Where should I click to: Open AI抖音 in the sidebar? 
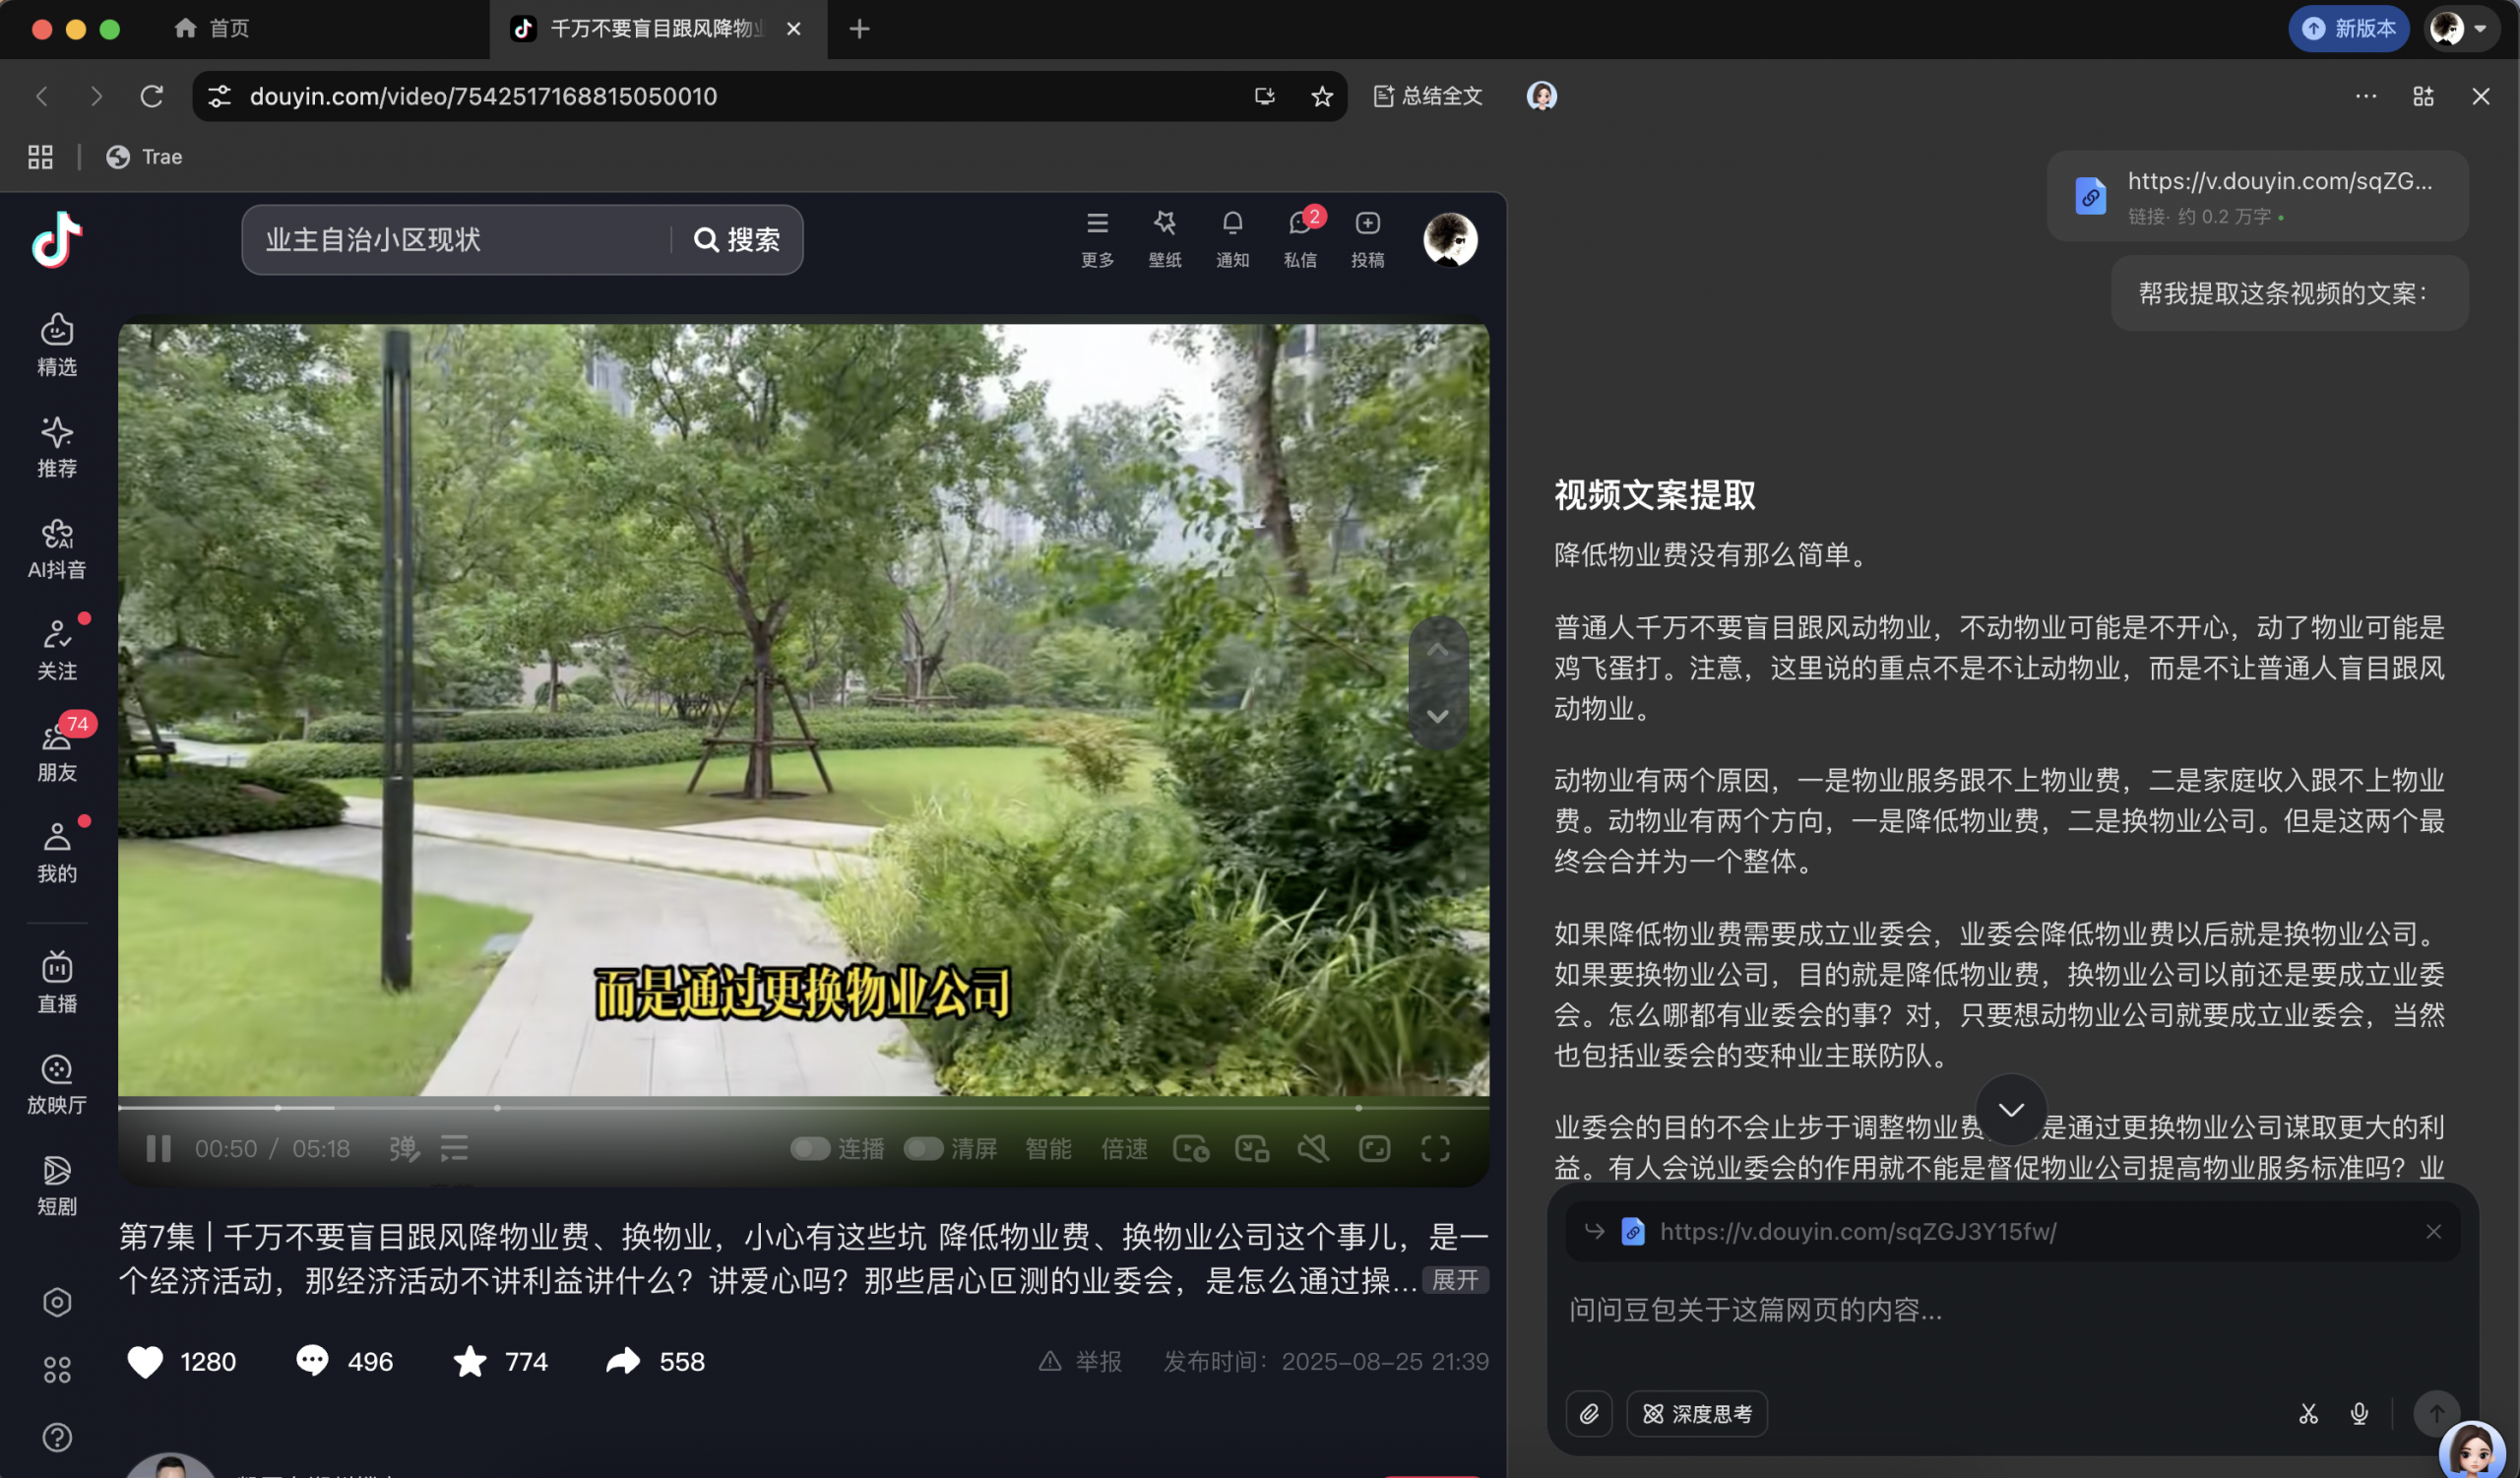57,545
